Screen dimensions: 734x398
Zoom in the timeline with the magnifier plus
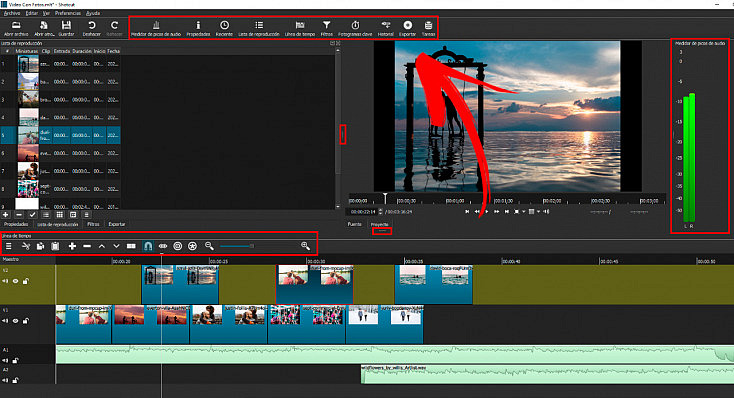pos(306,246)
